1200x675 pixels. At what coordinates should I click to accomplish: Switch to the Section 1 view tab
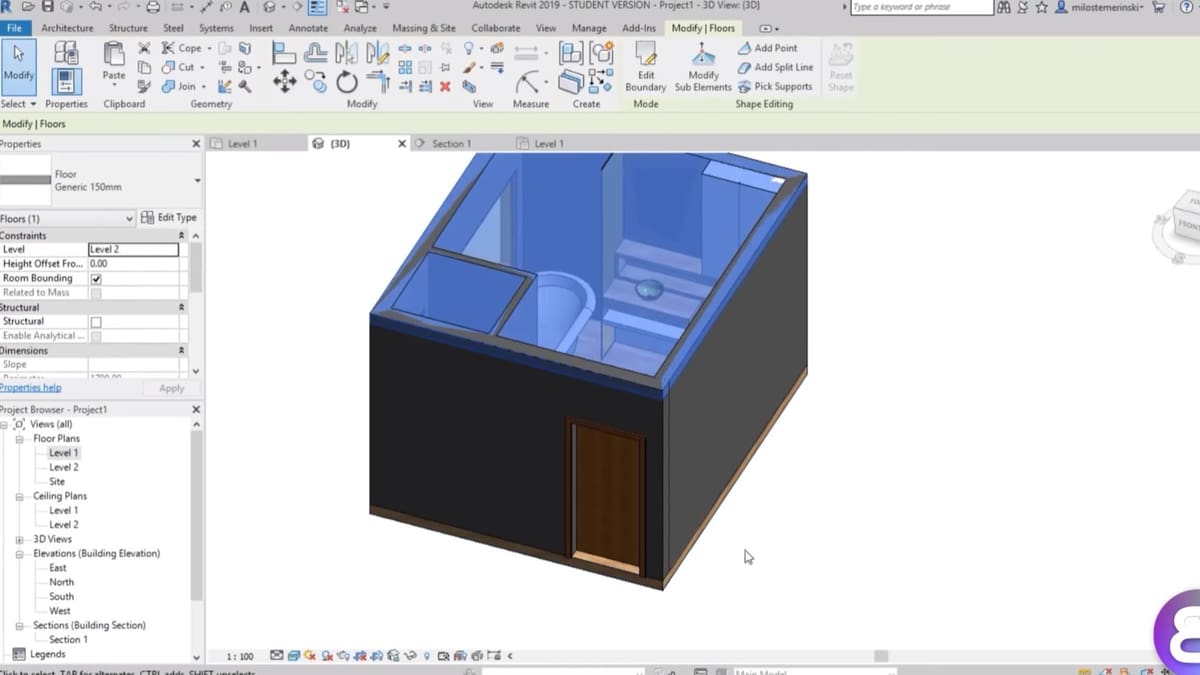click(x=451, y=144)
